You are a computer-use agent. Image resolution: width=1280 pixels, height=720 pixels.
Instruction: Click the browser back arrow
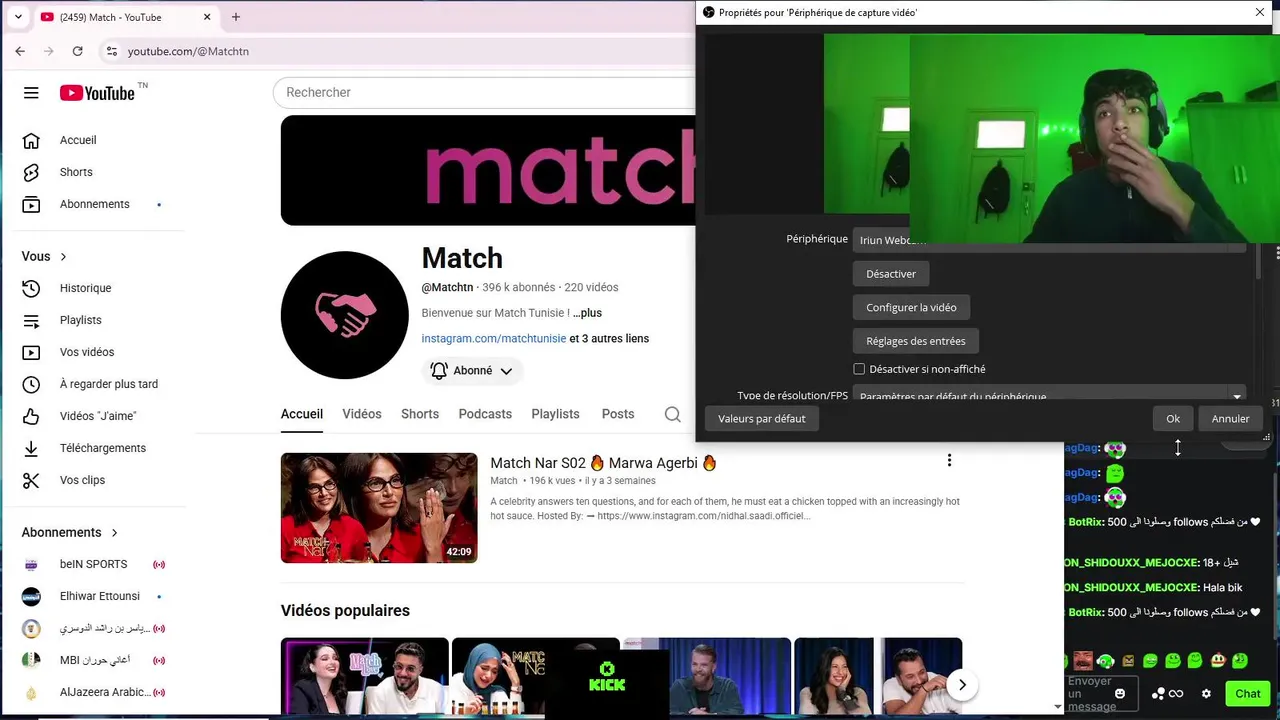(x=20, y=51)
